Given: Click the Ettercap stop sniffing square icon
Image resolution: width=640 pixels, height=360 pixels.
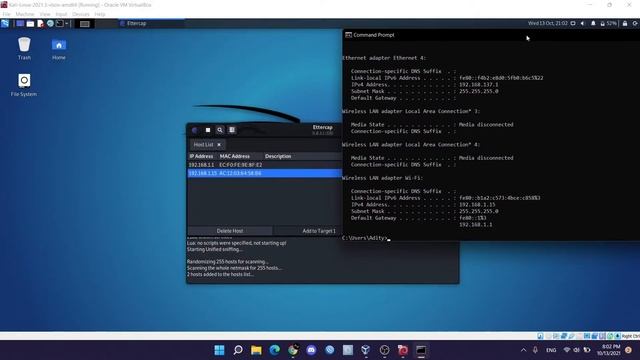Looking at the screenshot, I should 208,130.
